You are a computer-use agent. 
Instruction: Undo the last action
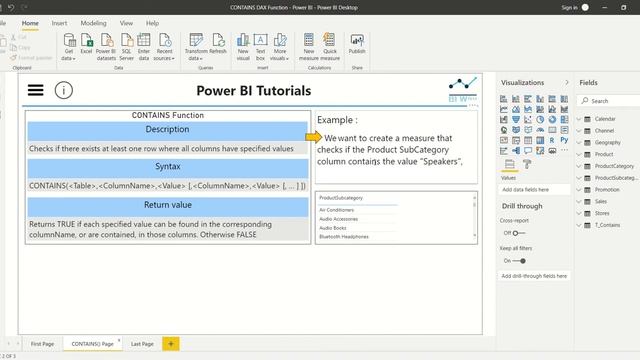(11, 7)
